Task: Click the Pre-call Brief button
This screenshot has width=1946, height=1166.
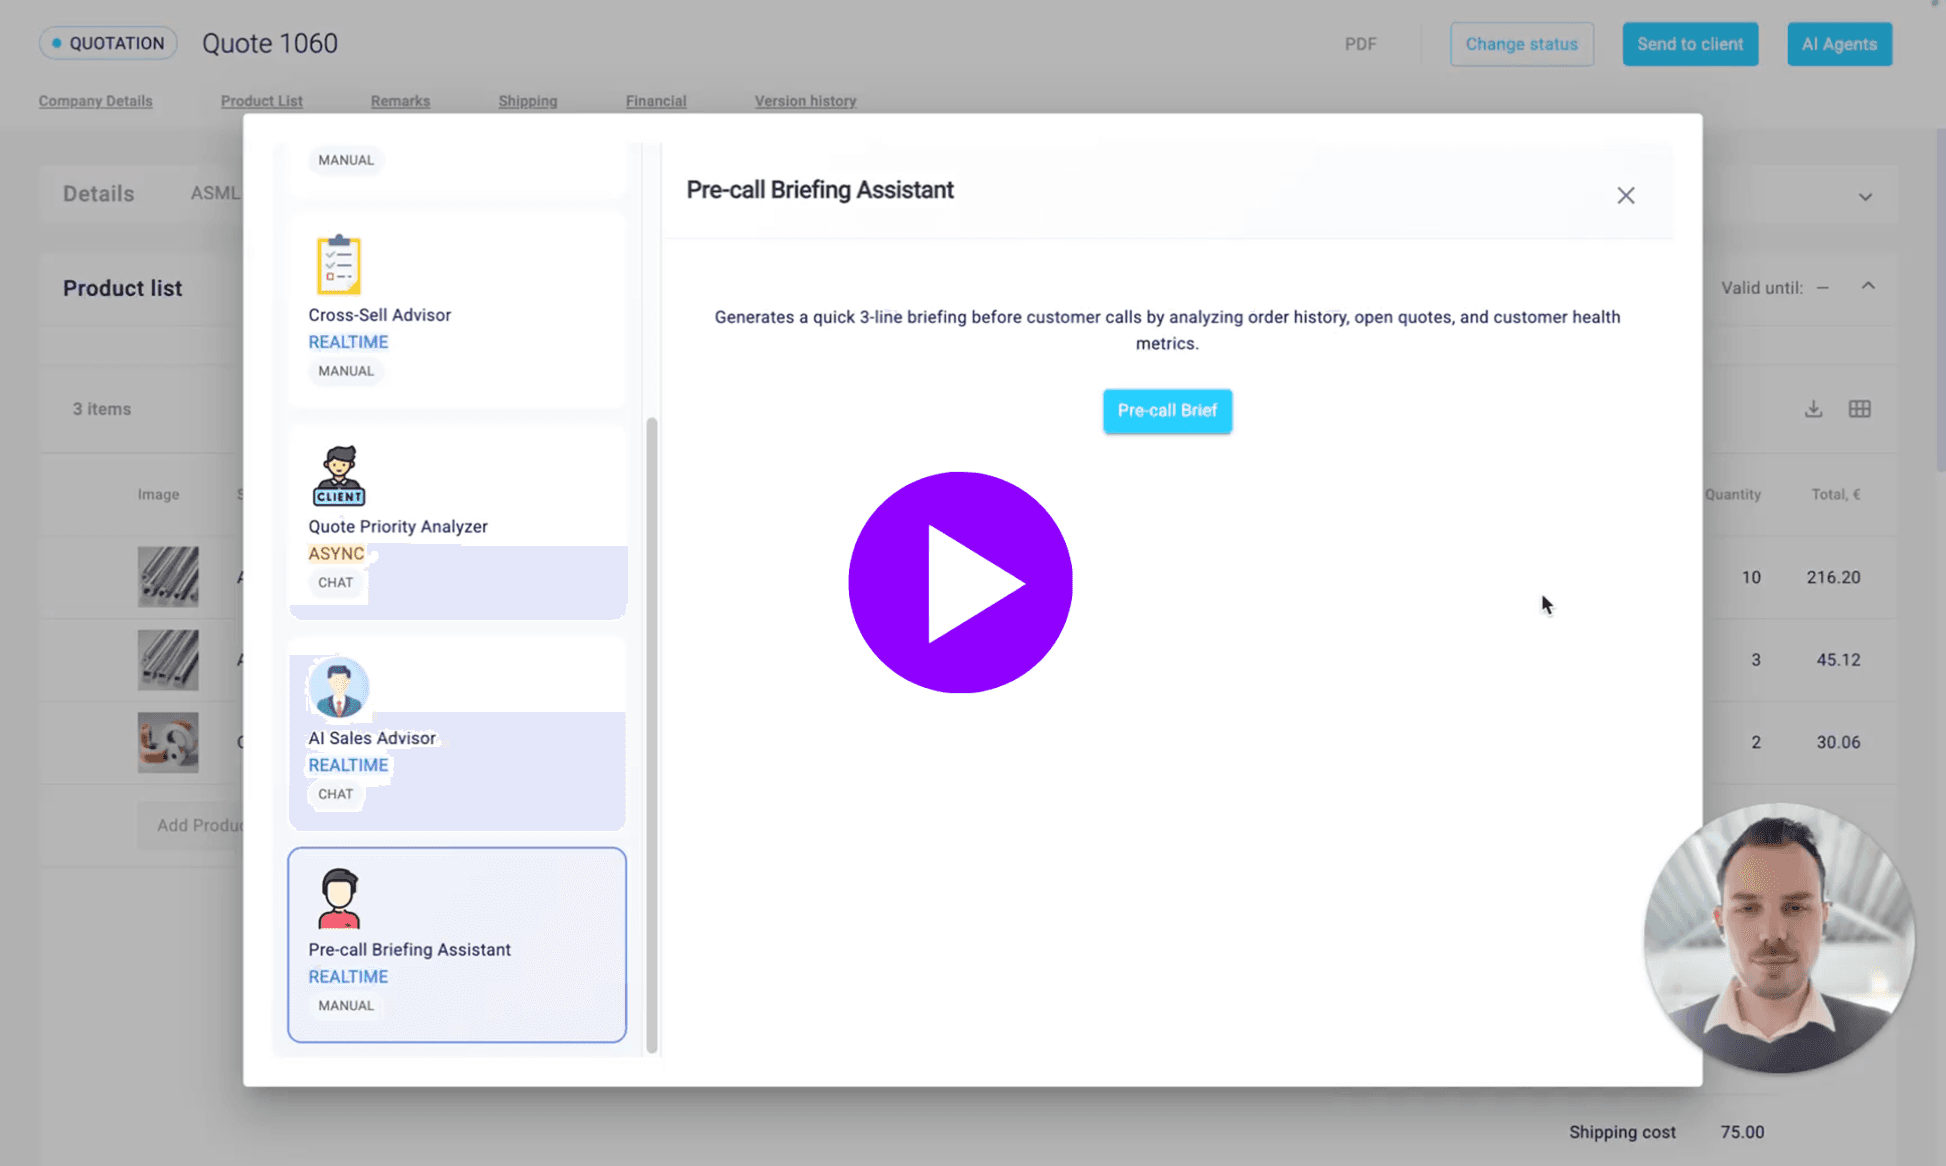Action: point(1167,410)
